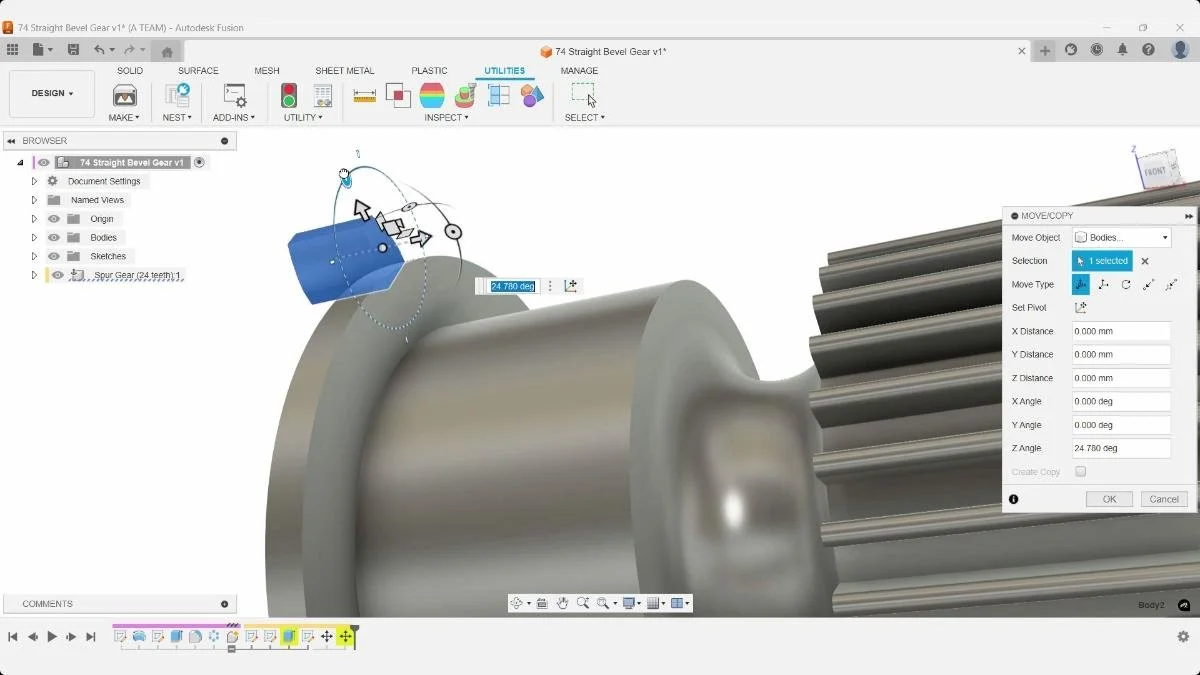Expand the Origin folder node
The height and width of the screenshot is (675, 1200).
click(34, 219)
